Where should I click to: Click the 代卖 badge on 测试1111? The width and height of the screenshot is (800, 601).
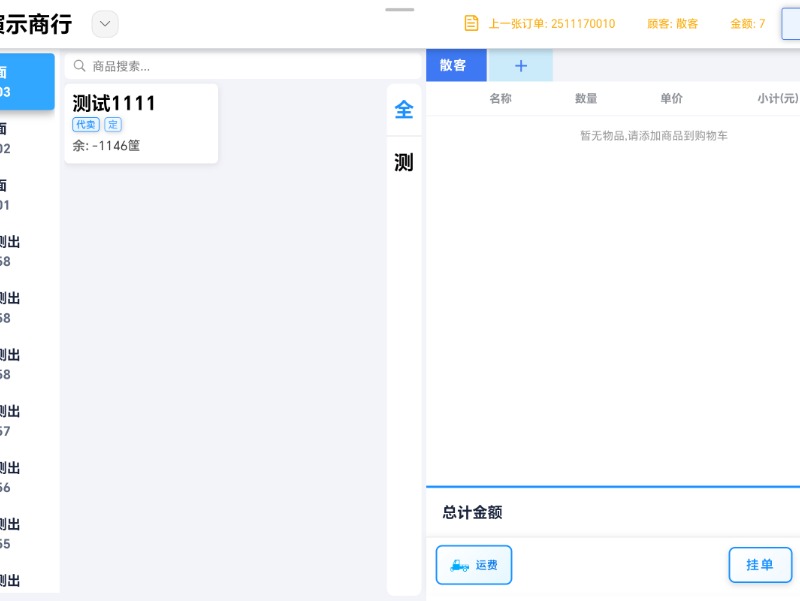[87, 125]
